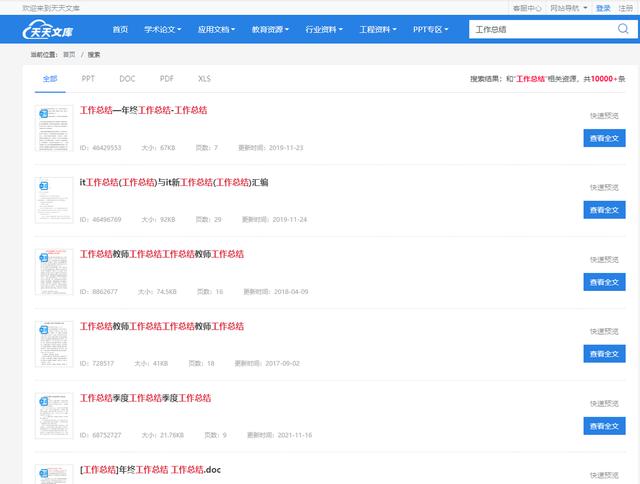This screenshot has width=640, height=484.
Task: Click doc-type badge on 工作总结.doc thumbnail
Action: coord(44,474)
